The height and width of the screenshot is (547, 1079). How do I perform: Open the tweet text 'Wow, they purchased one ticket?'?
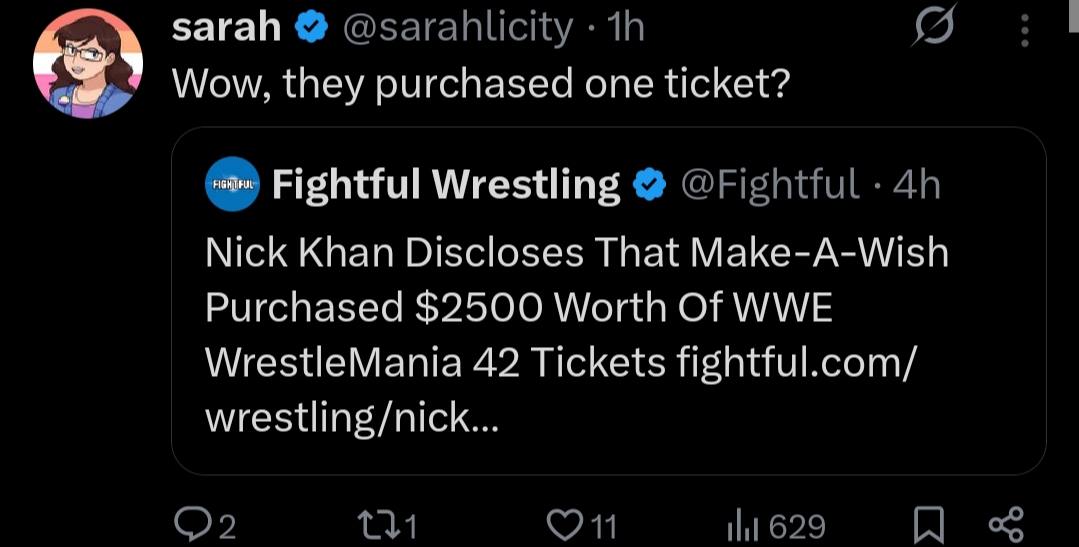coord(480,84)
